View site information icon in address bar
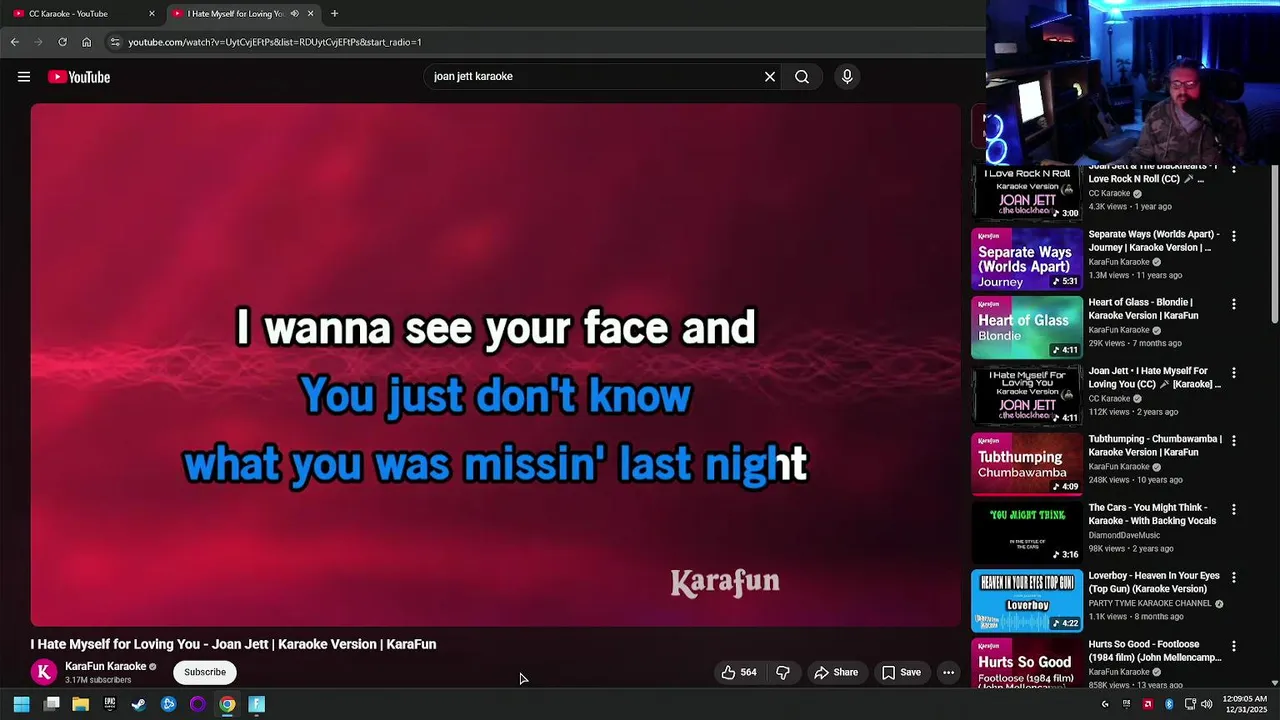Screen dimensions: 1280x720 tap(115, 42)
